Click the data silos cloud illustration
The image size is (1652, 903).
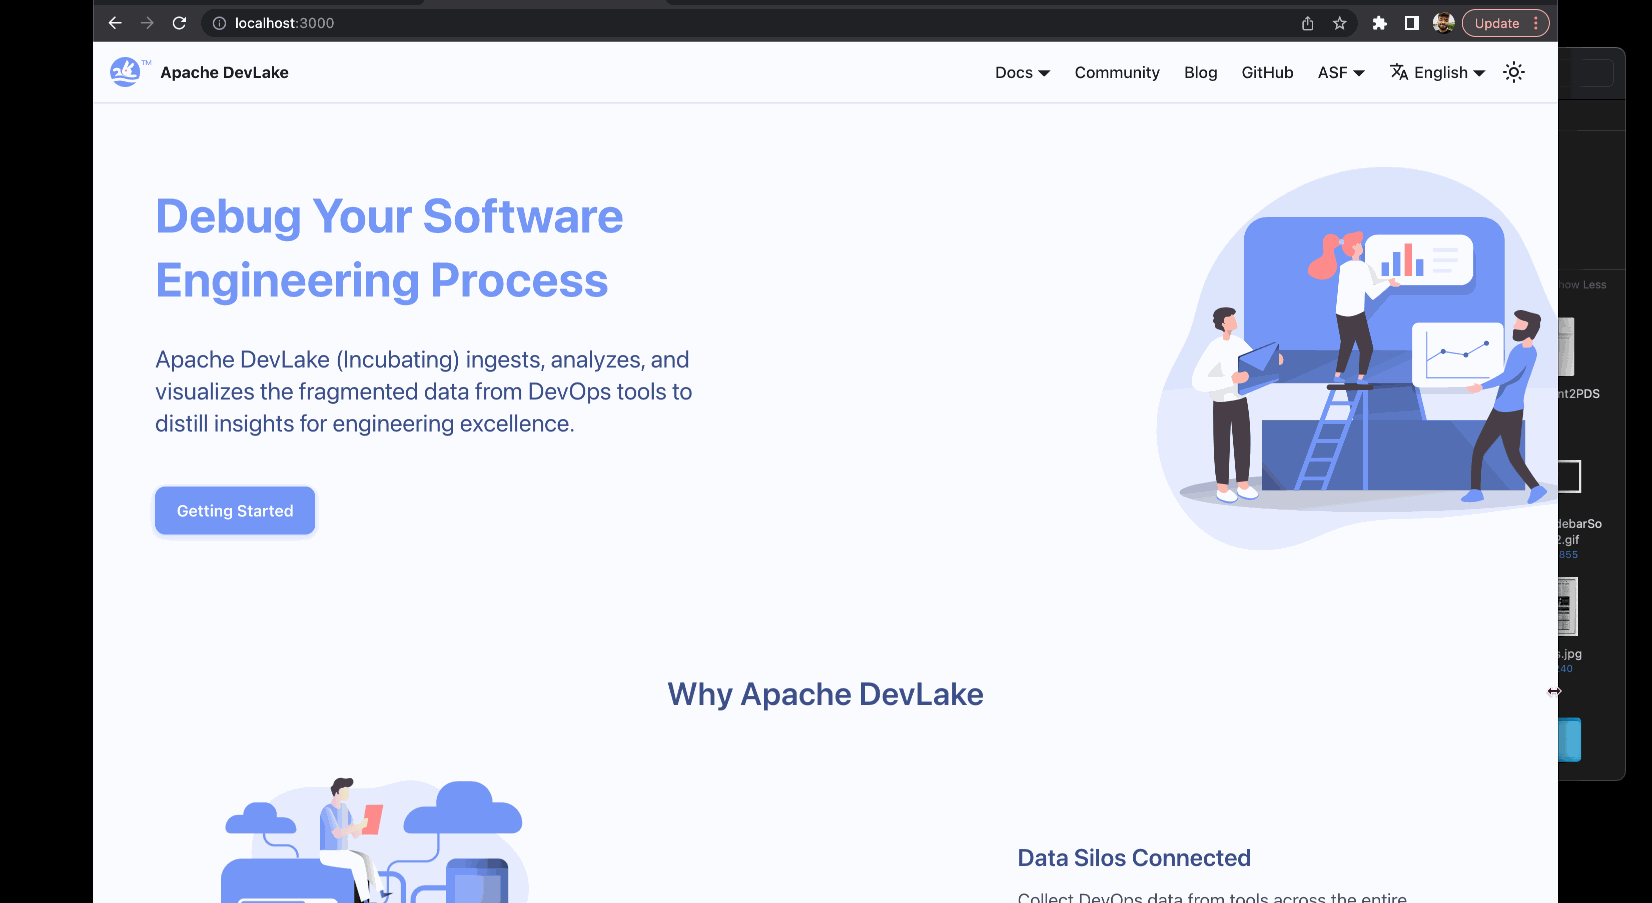(374, 840)
